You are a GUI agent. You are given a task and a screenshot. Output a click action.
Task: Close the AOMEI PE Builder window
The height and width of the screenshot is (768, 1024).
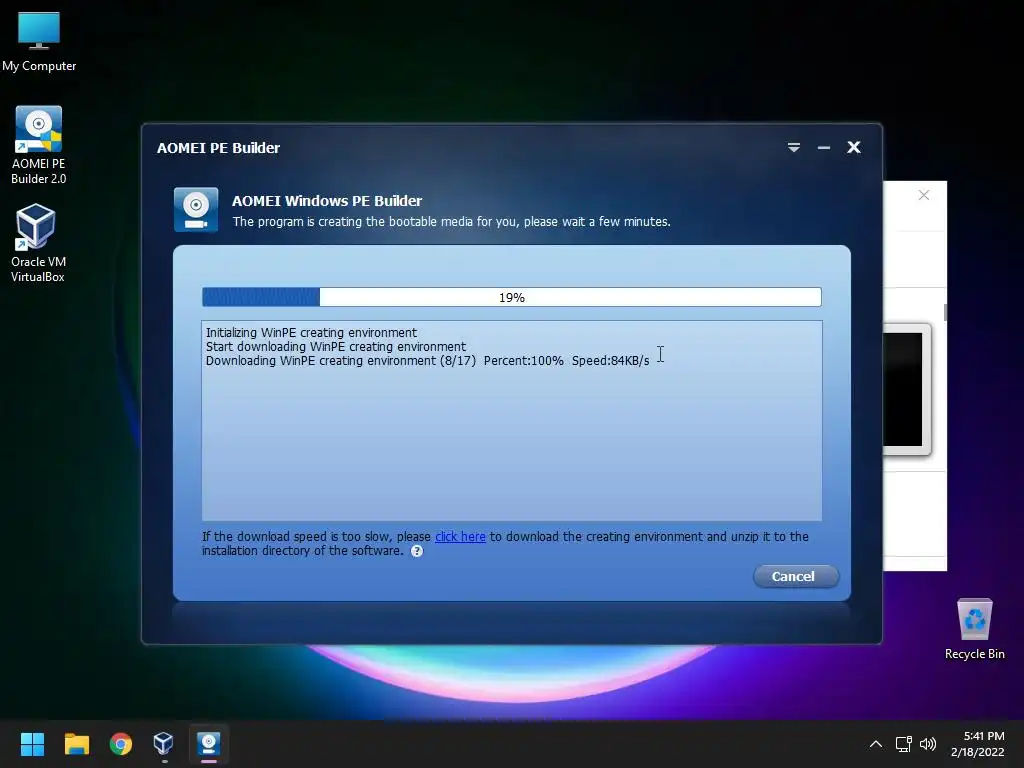click(x=854, y=148)
